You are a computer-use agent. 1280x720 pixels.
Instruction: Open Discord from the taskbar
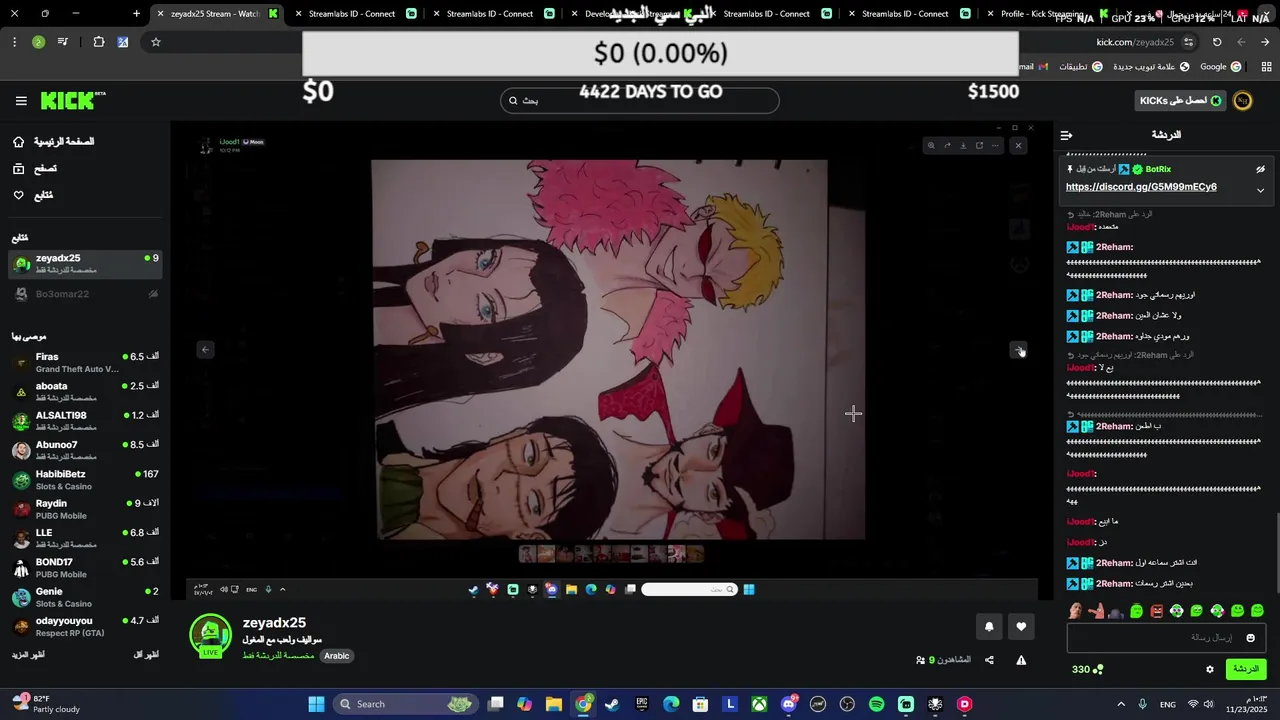coord(789,704)
